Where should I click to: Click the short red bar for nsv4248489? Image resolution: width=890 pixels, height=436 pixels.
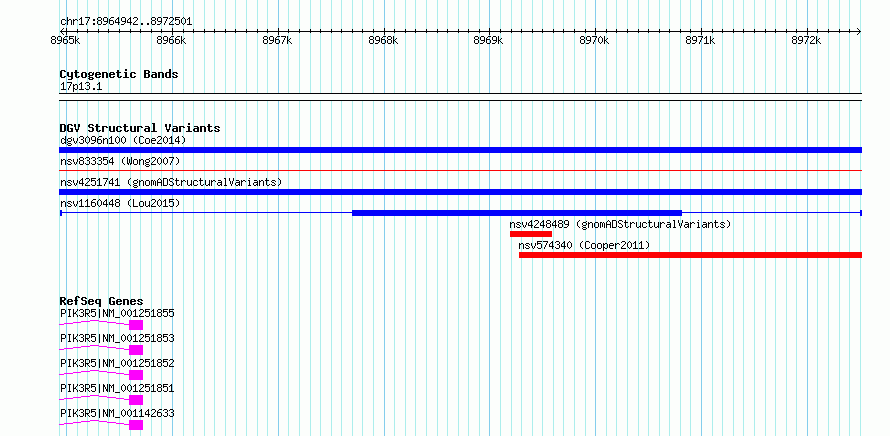click(531, 234)
